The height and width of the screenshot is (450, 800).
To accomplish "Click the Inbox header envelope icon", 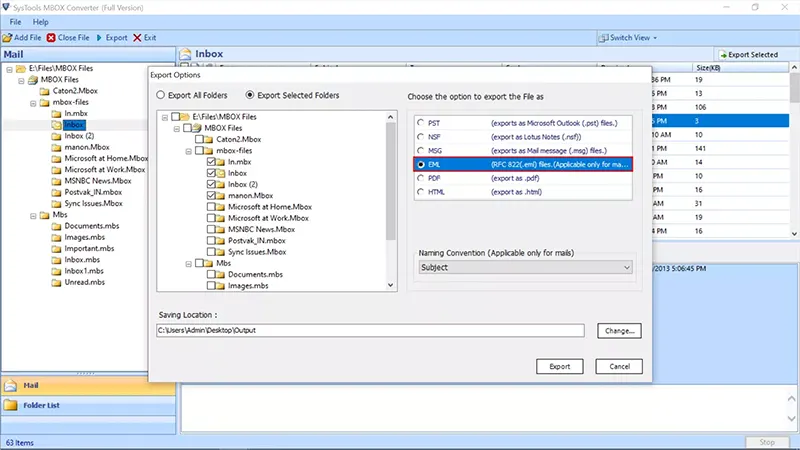I will point(186,54).
